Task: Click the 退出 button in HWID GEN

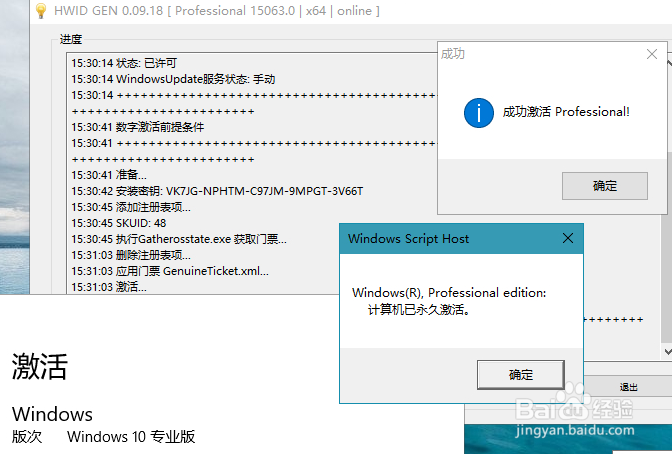Action: 628,387
